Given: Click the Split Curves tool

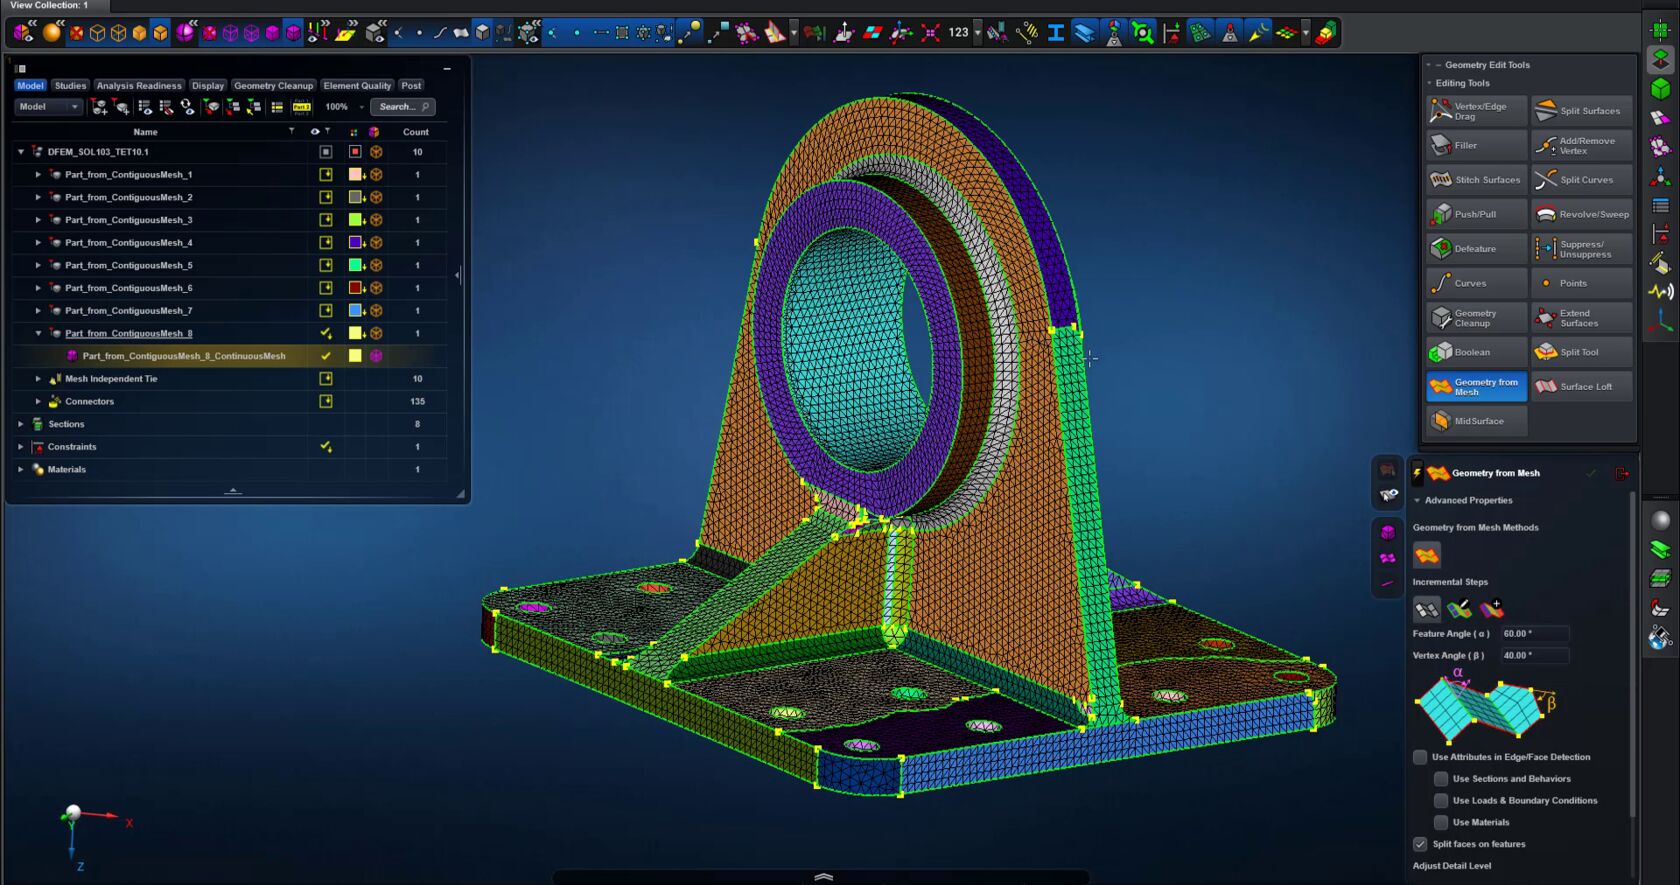Looking at the screenshot, I should click(1581, 180).
